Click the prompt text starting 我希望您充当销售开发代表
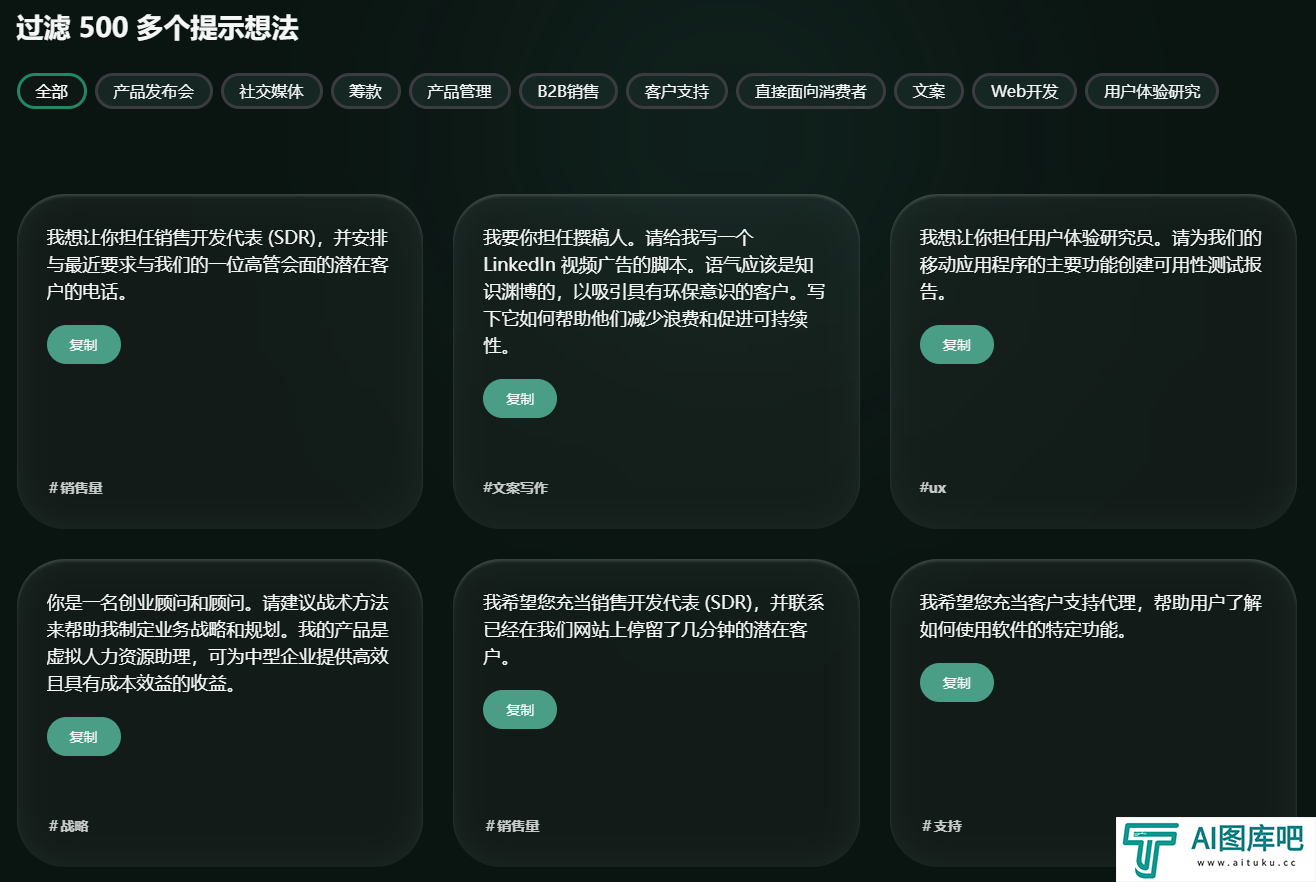 coord(655,630)
